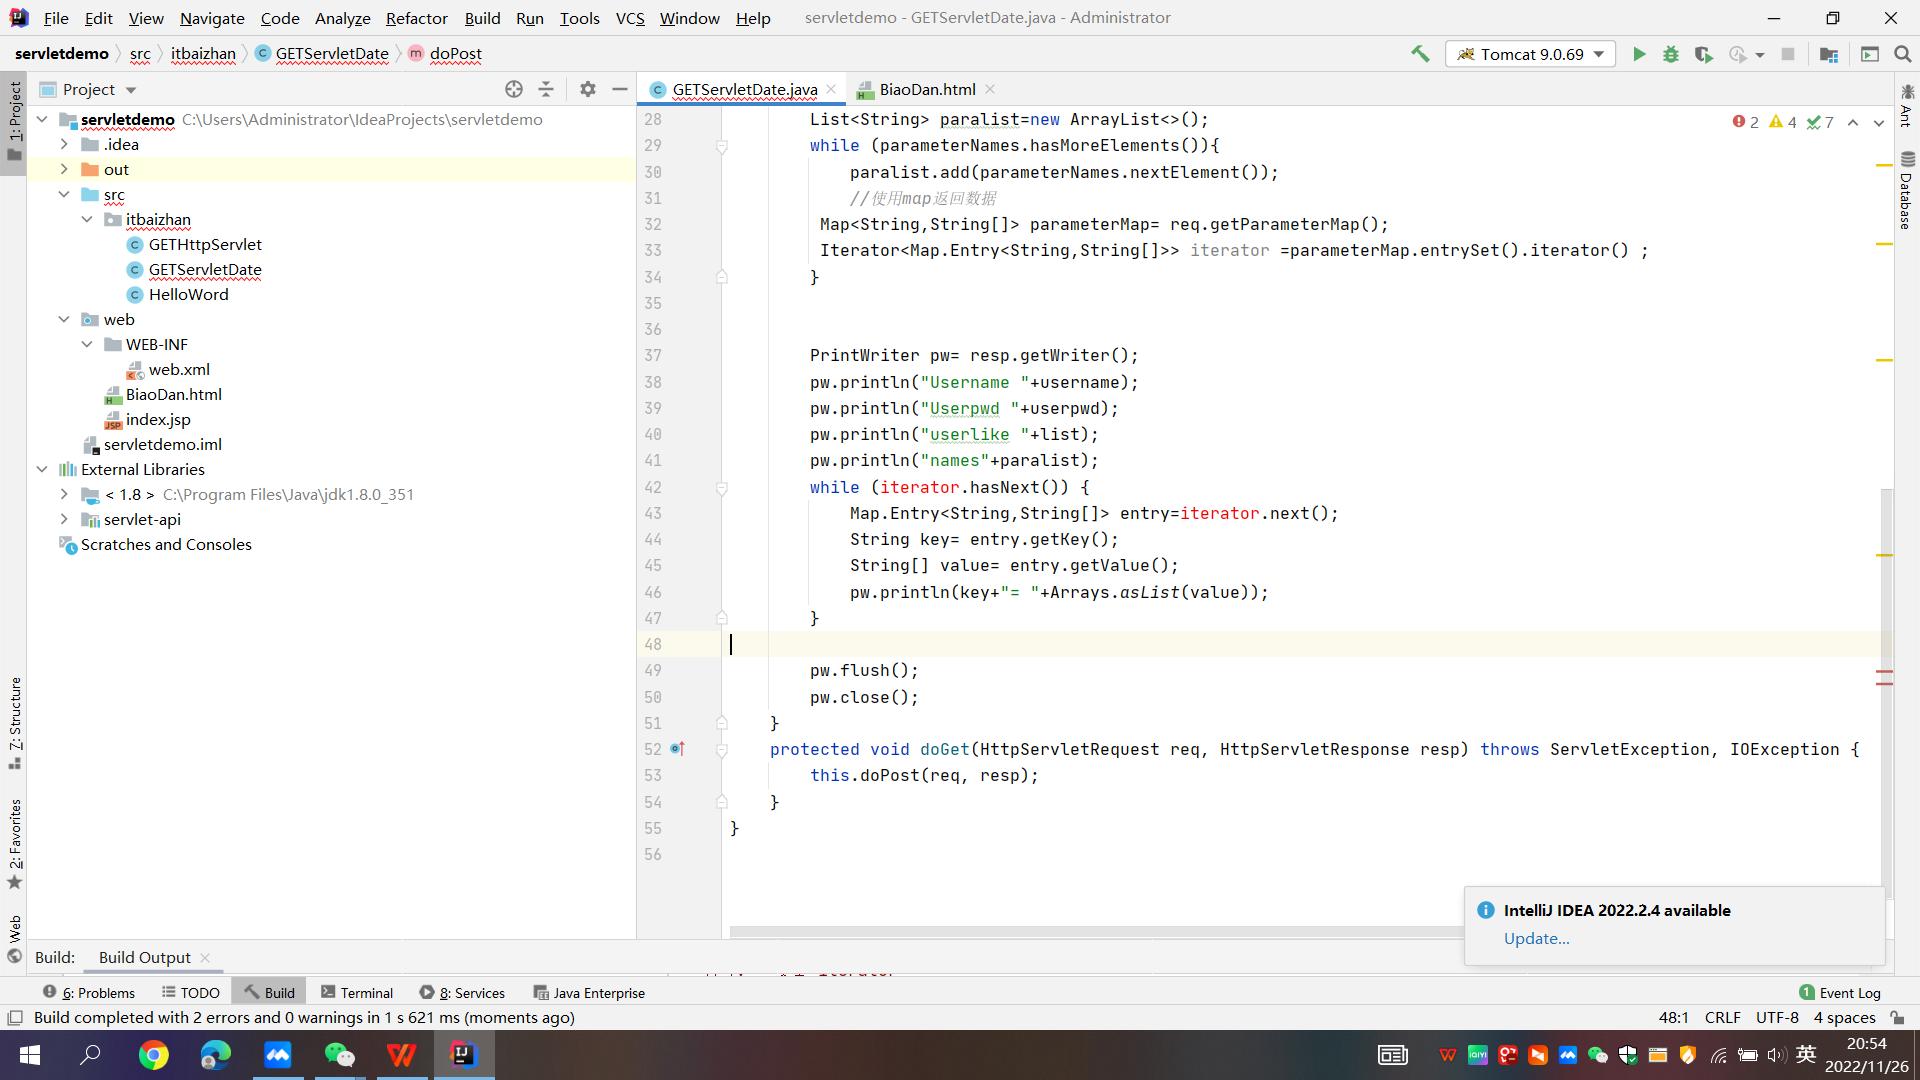The height and width of the screenshot is (1080, 1920).
Task: Click Locate file target icon in Project panel
Action: pyautogui.click(x=514, y=89)
